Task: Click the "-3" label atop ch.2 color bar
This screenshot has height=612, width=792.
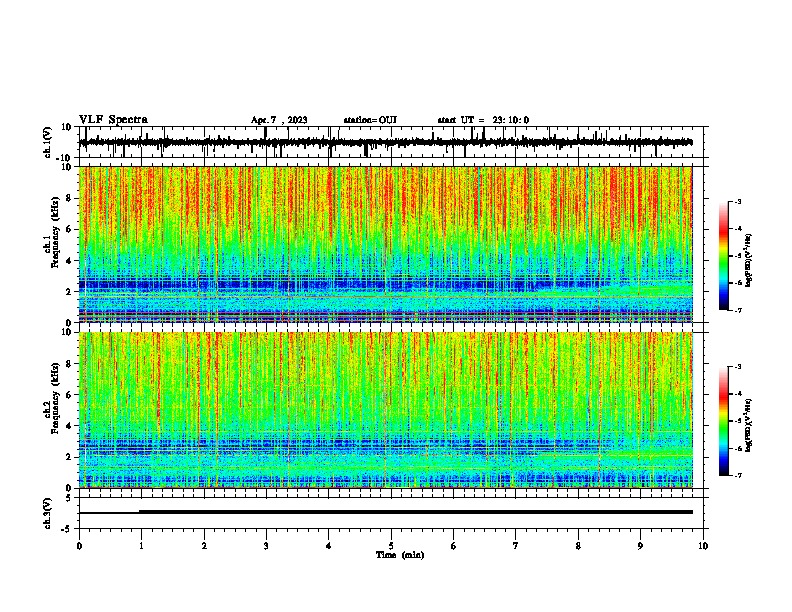Action: 737,367
